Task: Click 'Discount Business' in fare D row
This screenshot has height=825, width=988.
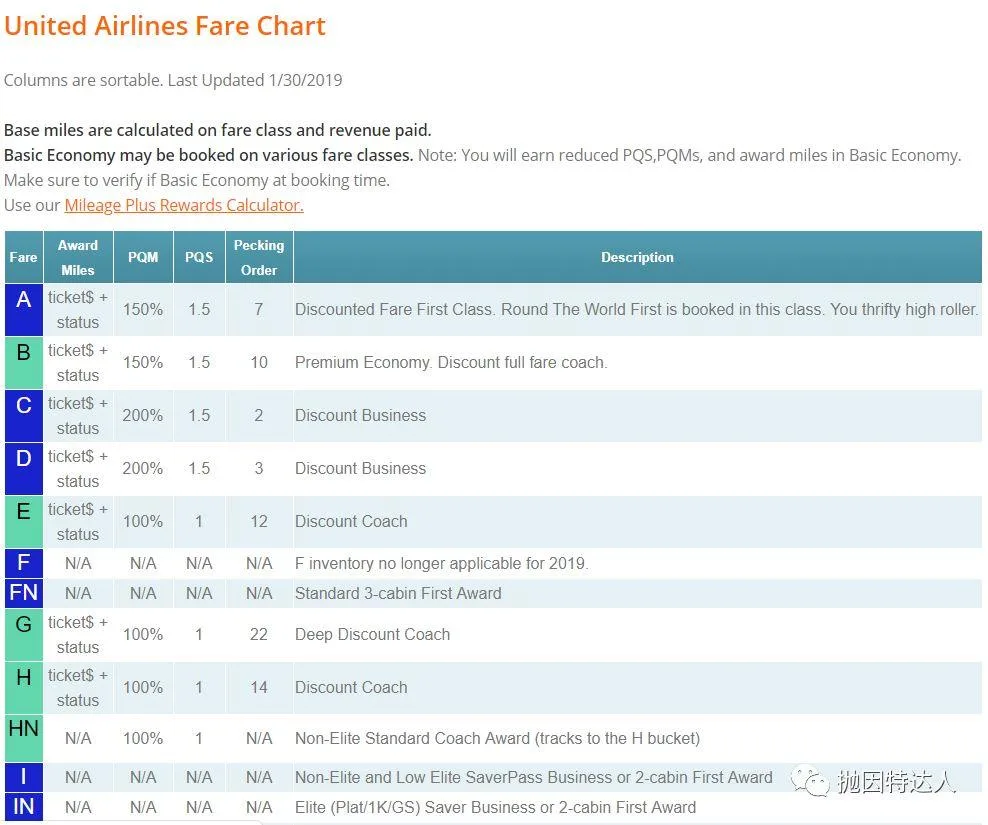Action: [x=360, y=468]
